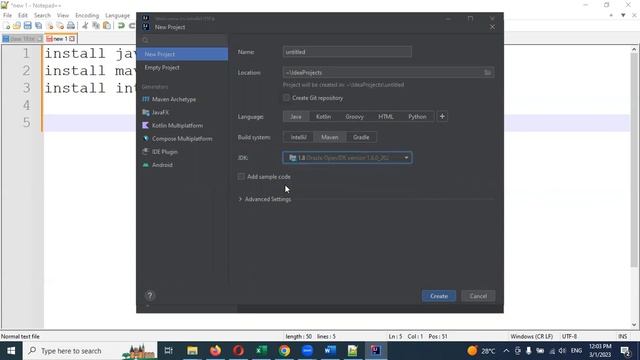This screenshot has height=360, width=640.
Task: Add another language with plus button
Action: tap(442, 117)
